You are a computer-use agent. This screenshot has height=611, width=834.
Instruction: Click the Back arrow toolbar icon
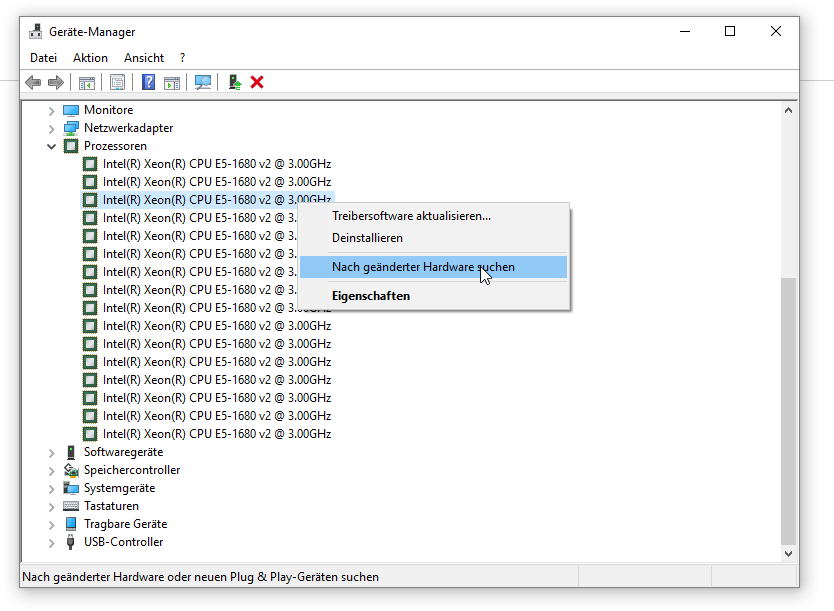pos(33,82)
